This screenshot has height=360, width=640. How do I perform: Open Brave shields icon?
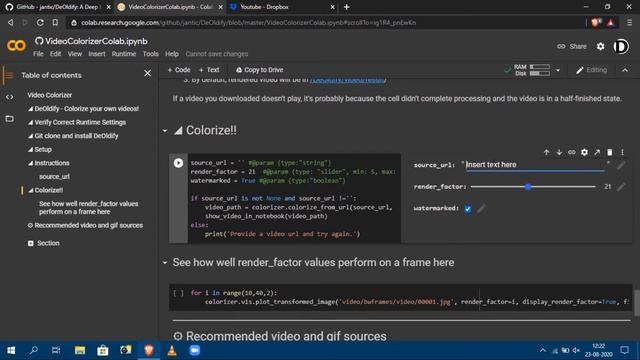click(596, 22)
